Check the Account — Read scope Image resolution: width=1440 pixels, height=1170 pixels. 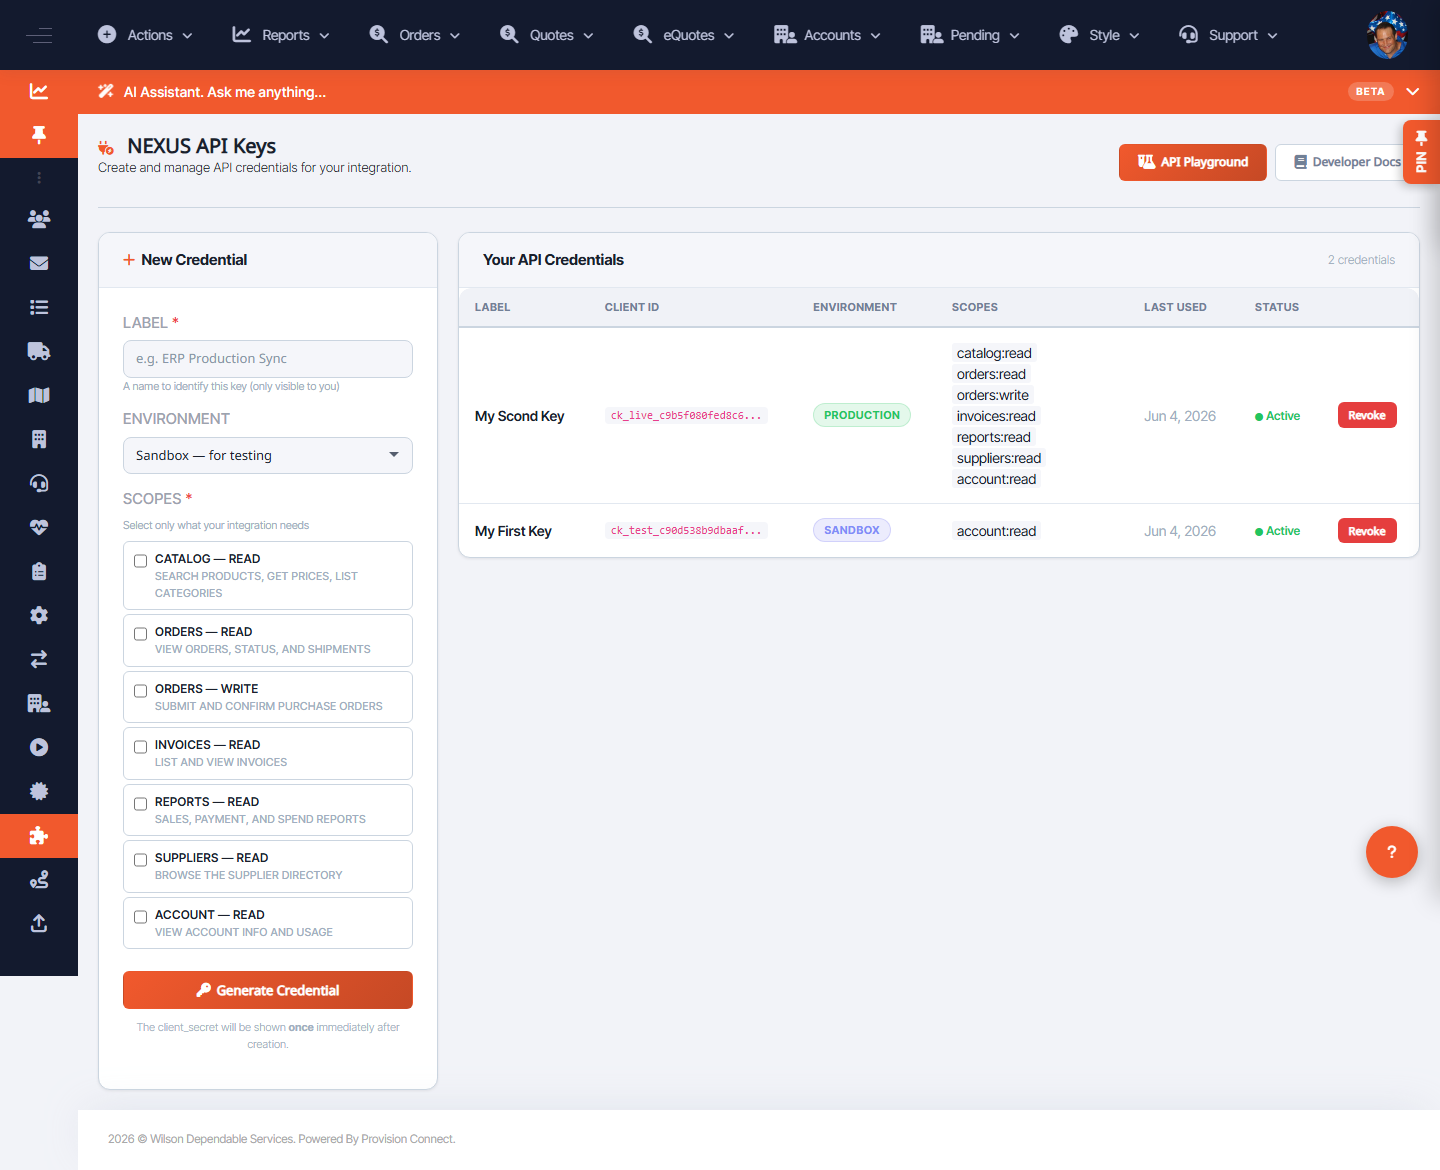(141, 917)
